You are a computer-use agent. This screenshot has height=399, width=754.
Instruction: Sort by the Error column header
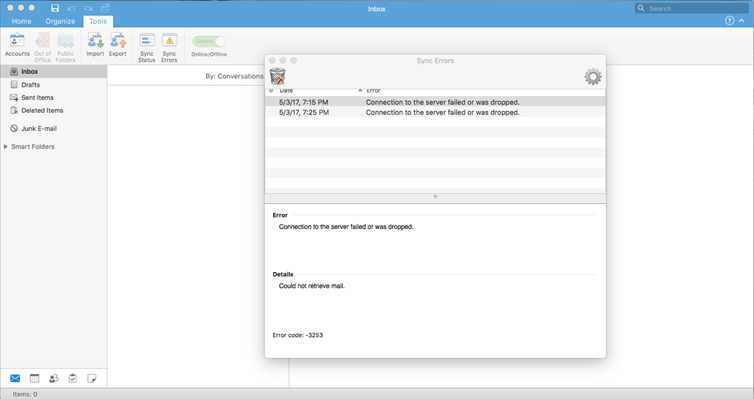485,90
